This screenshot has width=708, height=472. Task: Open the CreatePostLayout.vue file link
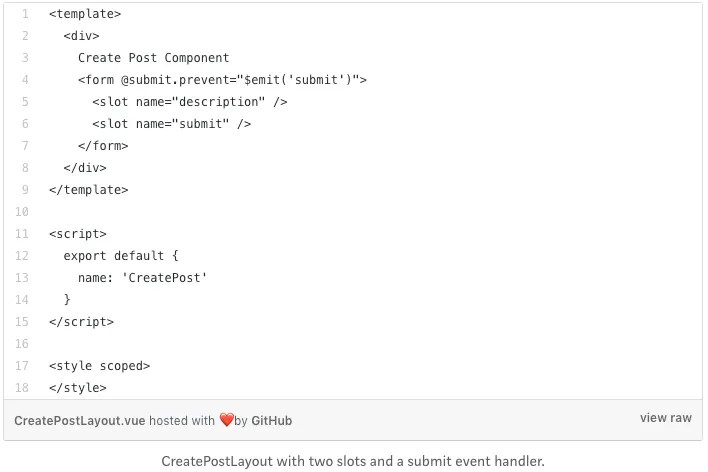pyautogui.click(x=79, y=421)
